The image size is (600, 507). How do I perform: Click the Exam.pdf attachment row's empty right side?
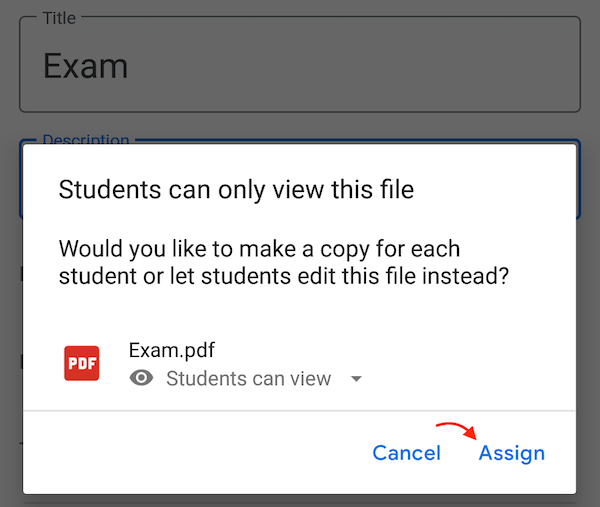[467, 364]
